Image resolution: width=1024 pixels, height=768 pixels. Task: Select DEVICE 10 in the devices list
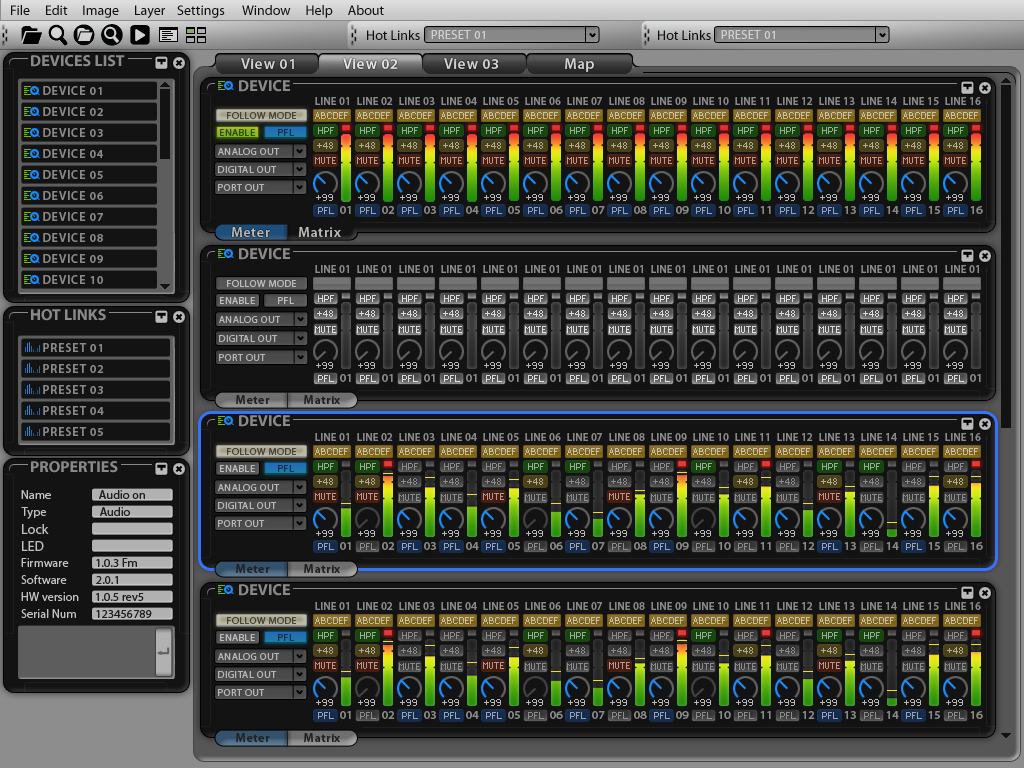pyautogui.click(x=88, y=280)
